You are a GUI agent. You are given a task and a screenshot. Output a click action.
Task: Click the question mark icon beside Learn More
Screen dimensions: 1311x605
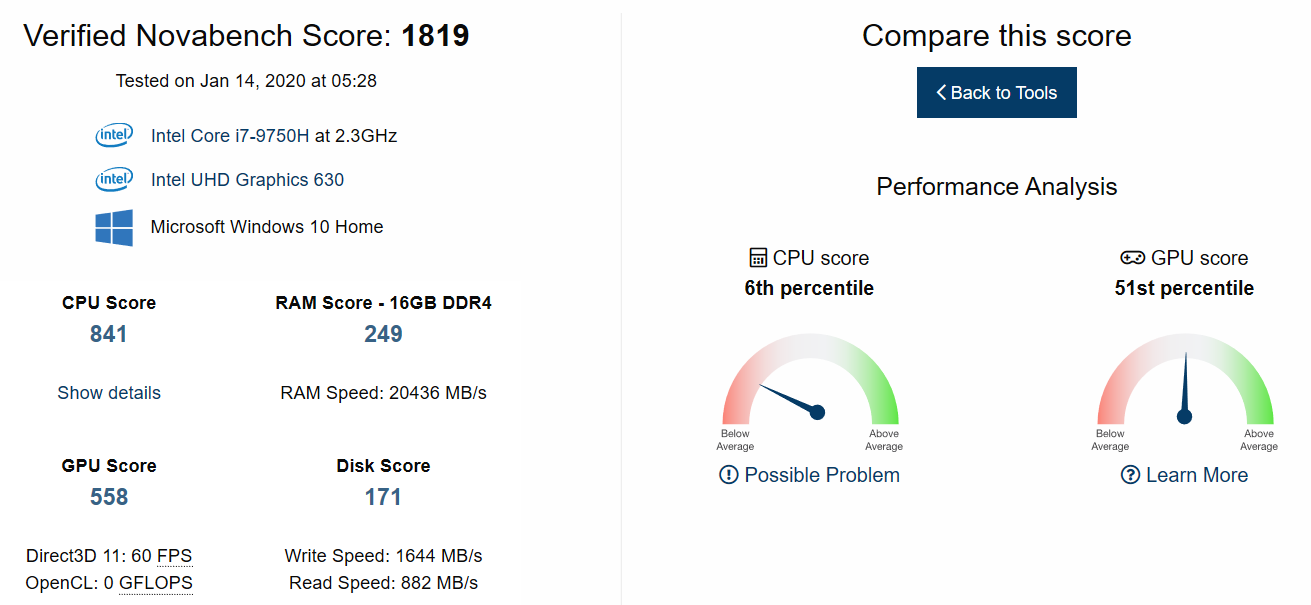click(x=1130, y=475)
